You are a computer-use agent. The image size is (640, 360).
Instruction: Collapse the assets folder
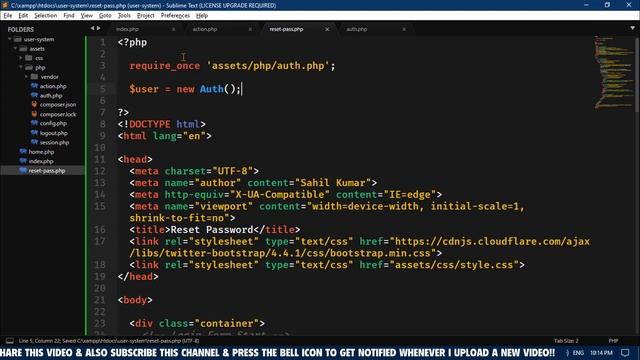(16, 49)
